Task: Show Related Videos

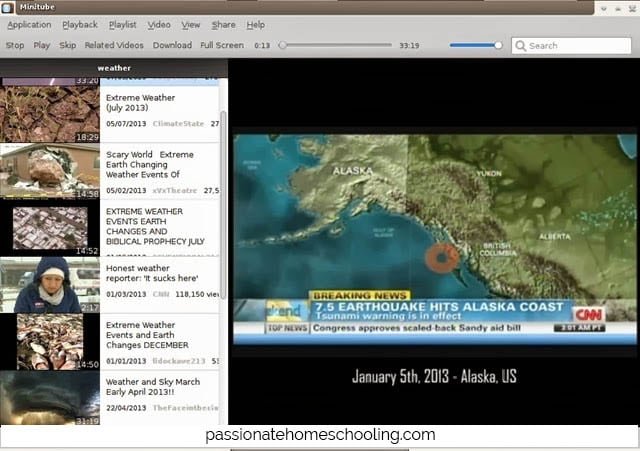Action: [114, 45]
